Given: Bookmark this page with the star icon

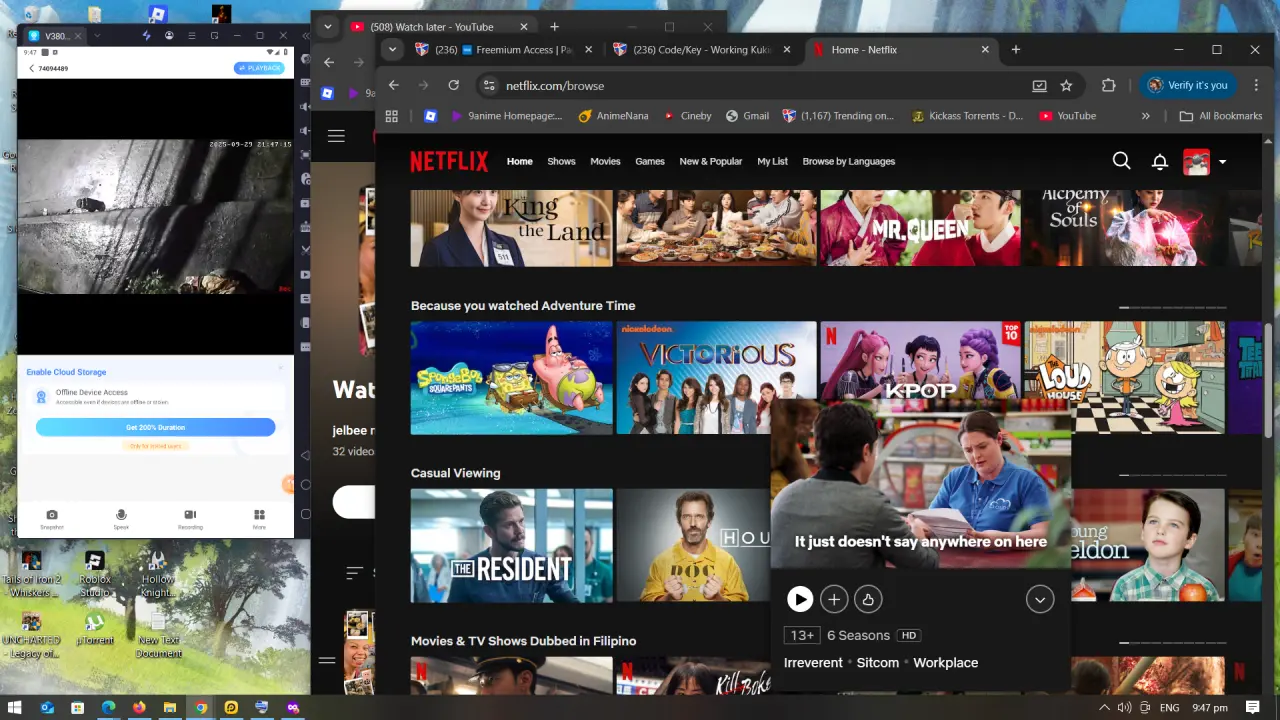Looking at the screenshot, I should pos(1066,85).
